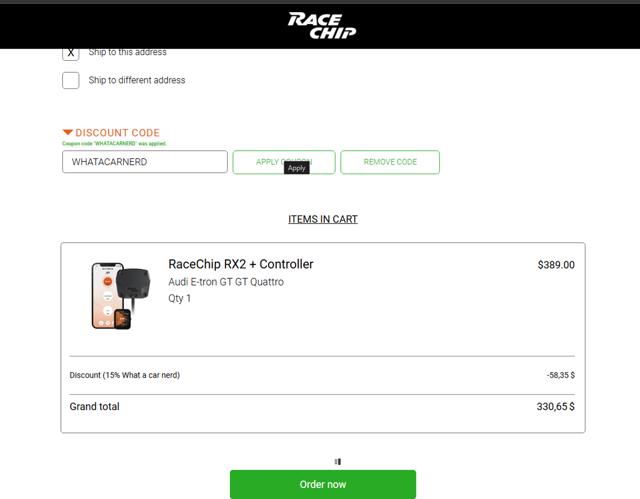The image size is (640, 499).
Task: Click the DISCOUNT CODE heading
Action: (x=118, y=133)
